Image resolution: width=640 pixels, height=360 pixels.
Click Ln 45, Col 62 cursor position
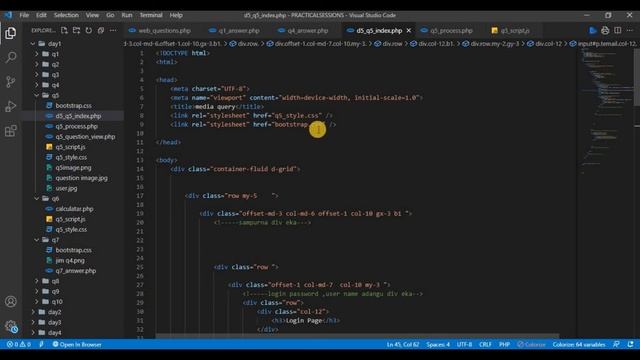pos(402,344)
